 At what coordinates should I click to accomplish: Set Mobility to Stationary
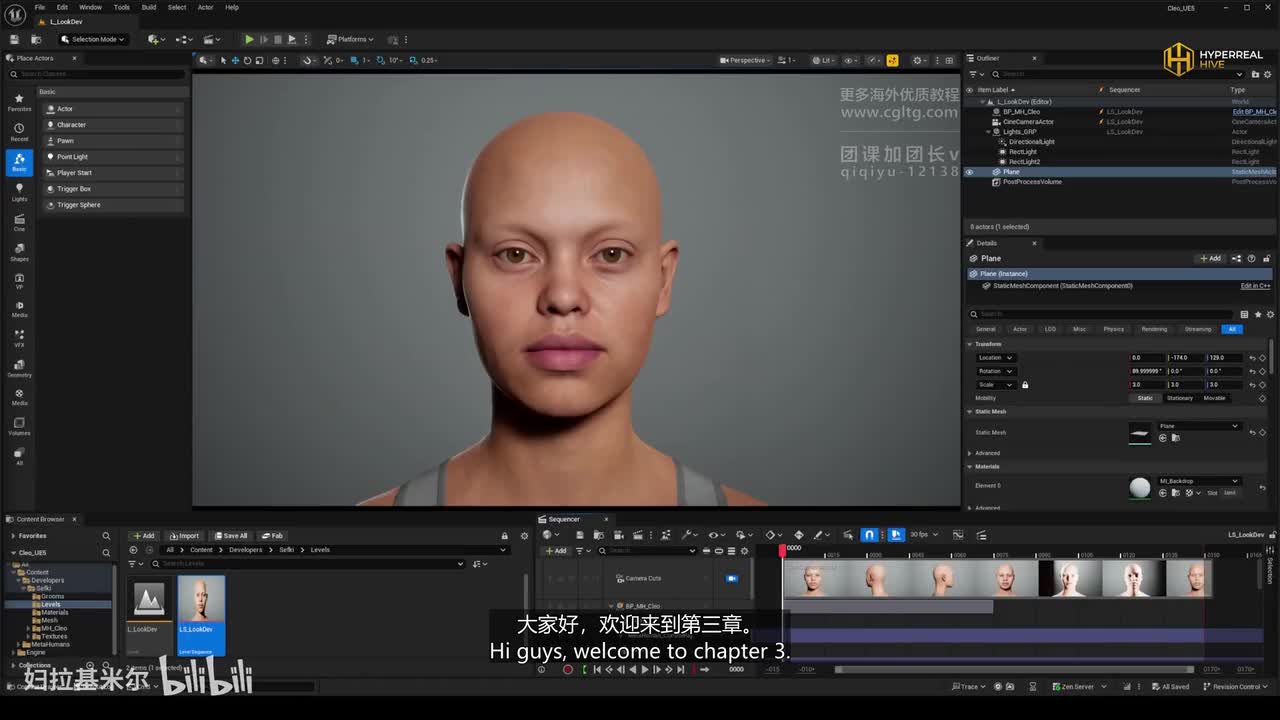coord(1180,398)
